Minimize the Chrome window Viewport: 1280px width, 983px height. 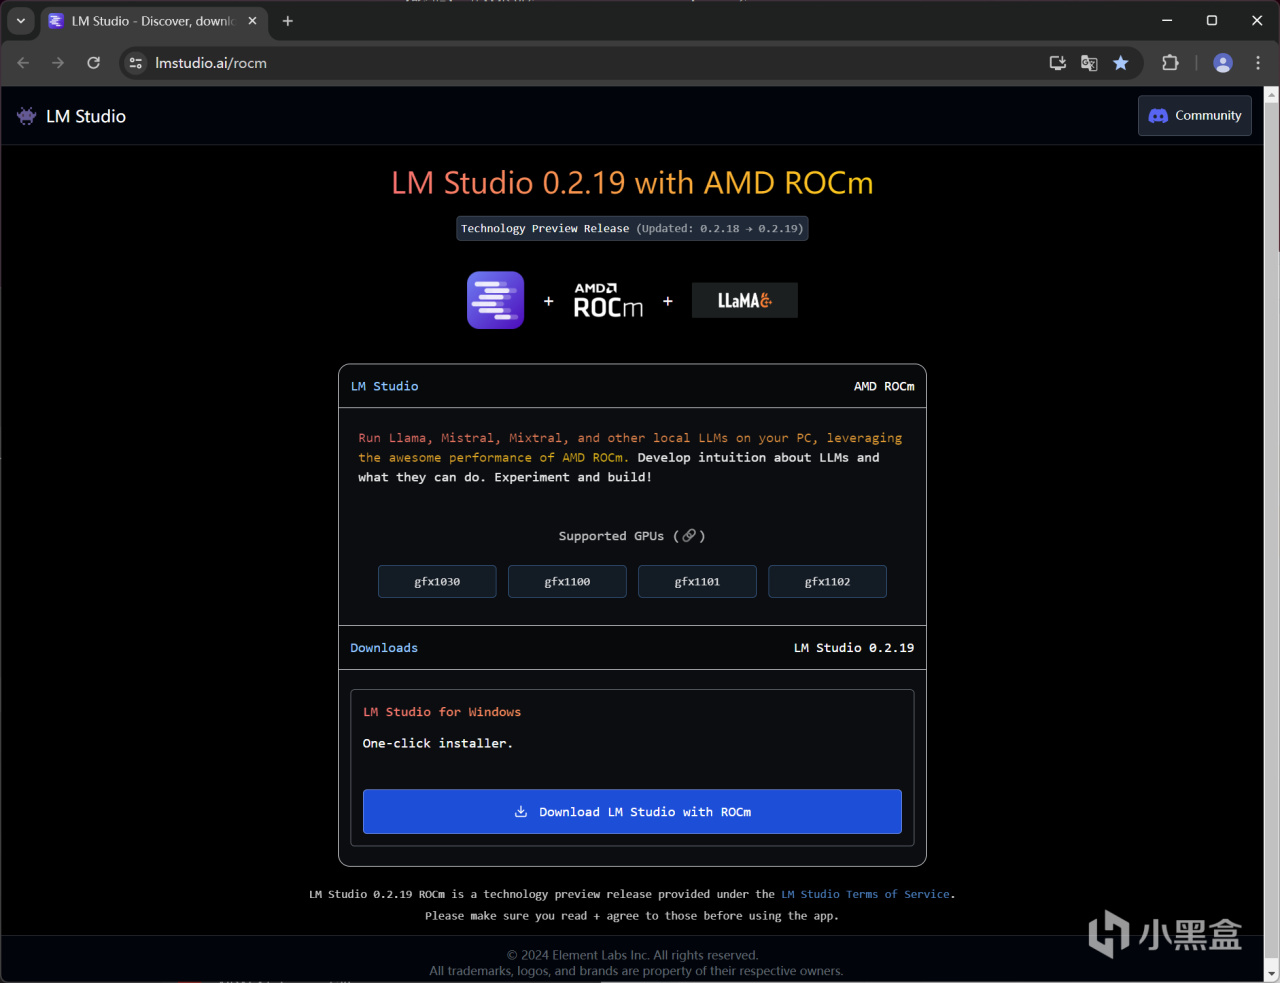click(x=1167, y=20)
